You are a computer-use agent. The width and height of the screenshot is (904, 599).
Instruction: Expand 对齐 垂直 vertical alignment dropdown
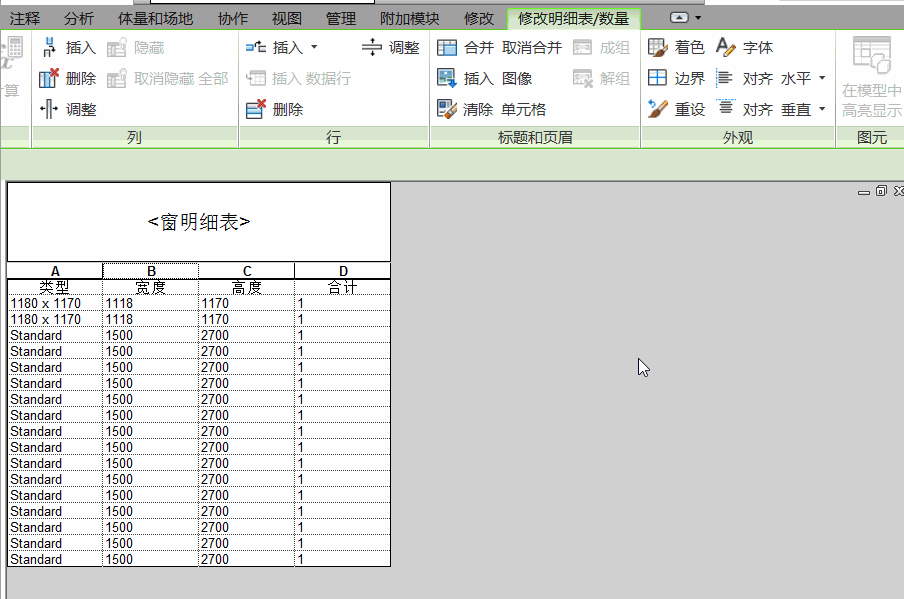822,109
